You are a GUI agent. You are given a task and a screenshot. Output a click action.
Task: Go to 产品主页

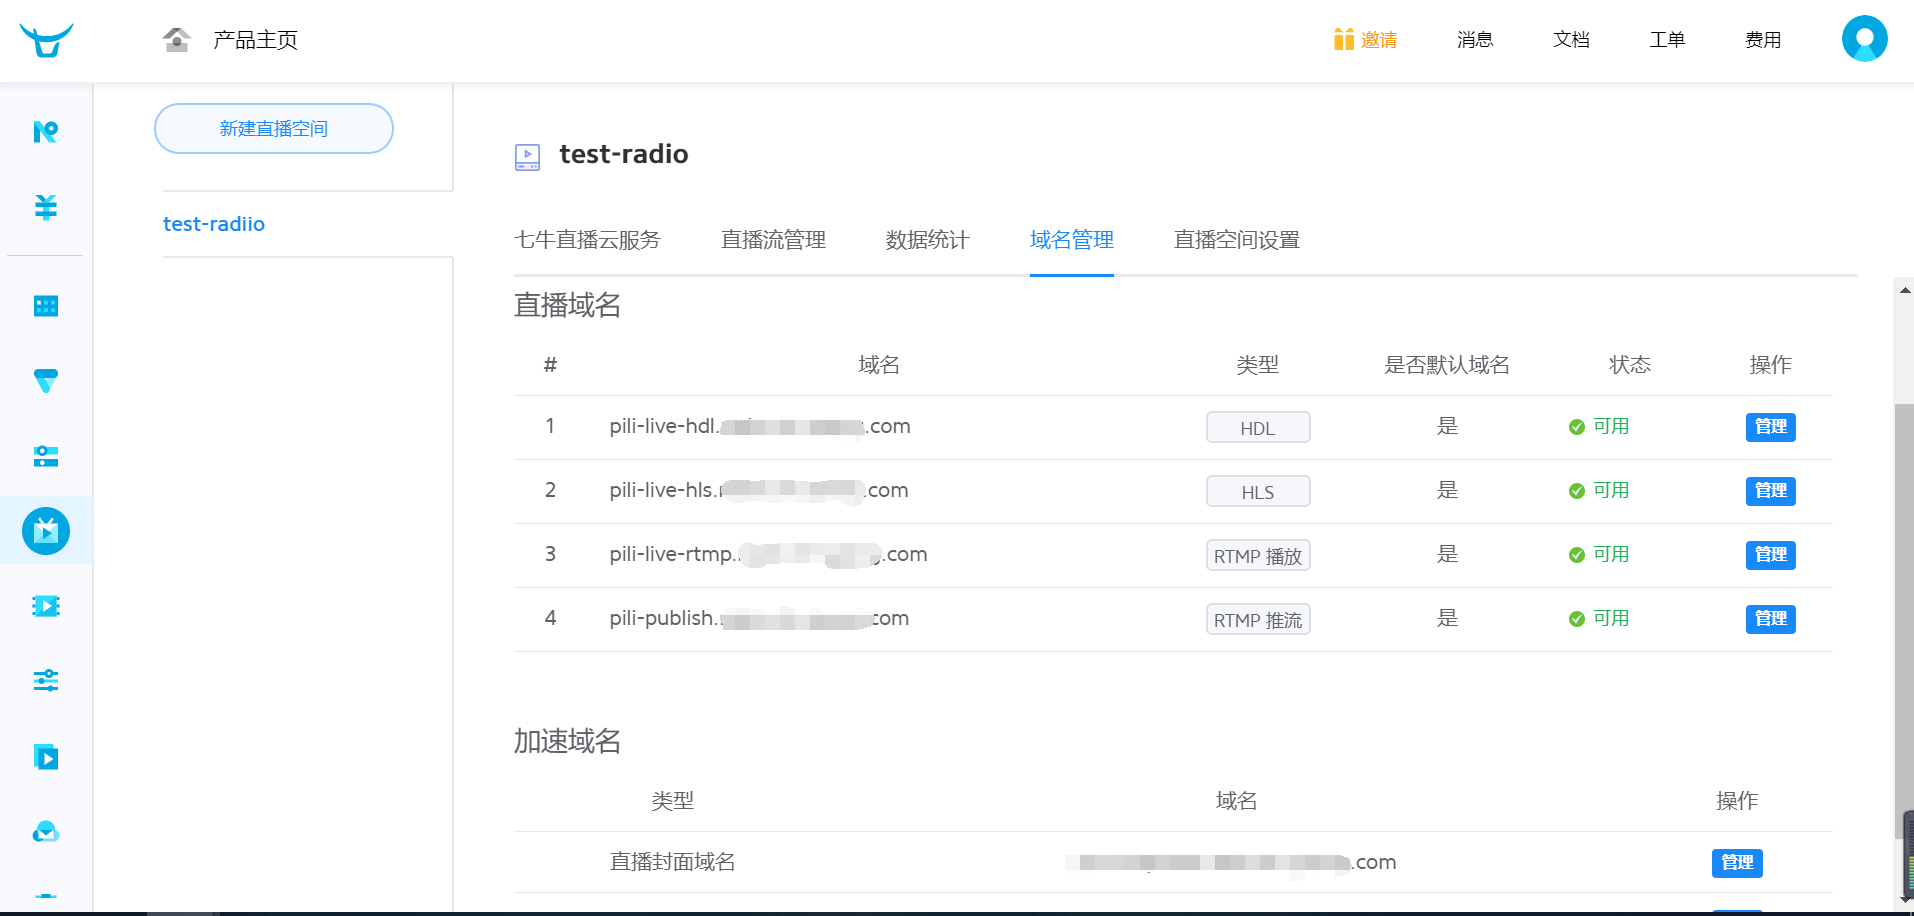coord(255,40)
